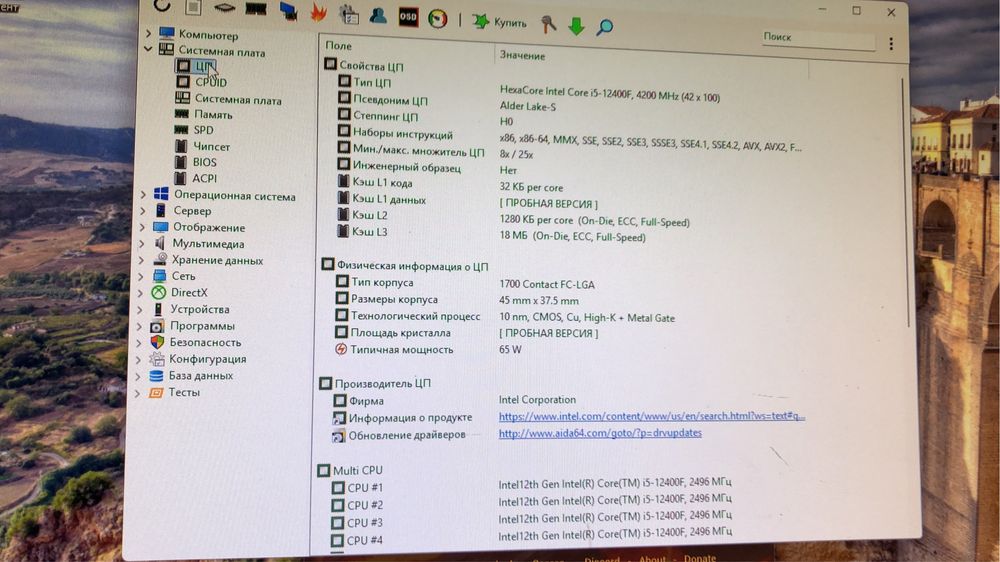Click the magnifier search toolbar icon
Image resolution: width=1000 pixels, height=562 pixels.
coord(605,27)
